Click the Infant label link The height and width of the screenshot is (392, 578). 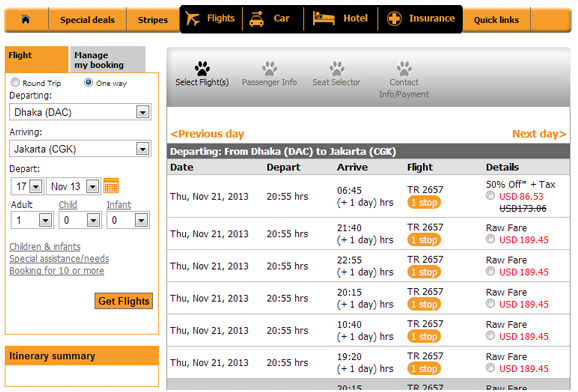[x=119, y=205]
